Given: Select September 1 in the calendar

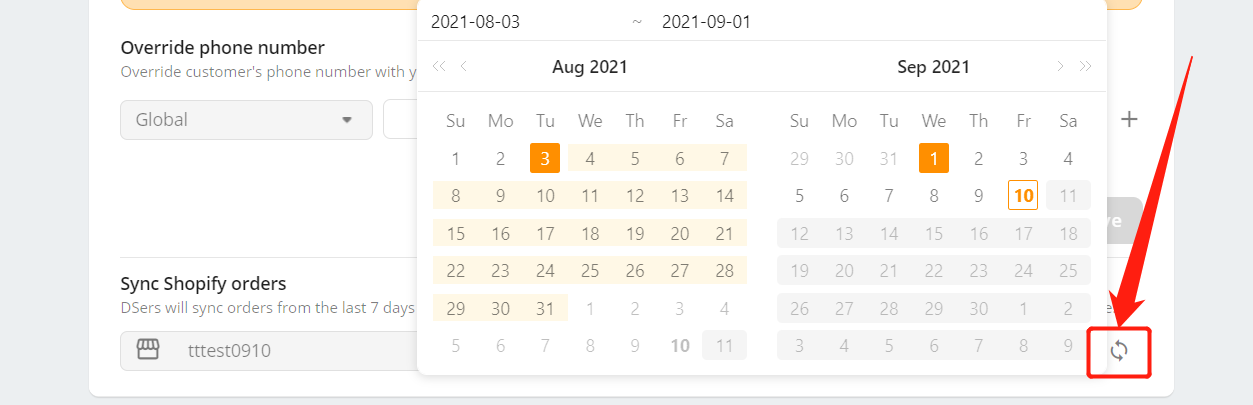Looking at the screenshot, I should (934, 158).
